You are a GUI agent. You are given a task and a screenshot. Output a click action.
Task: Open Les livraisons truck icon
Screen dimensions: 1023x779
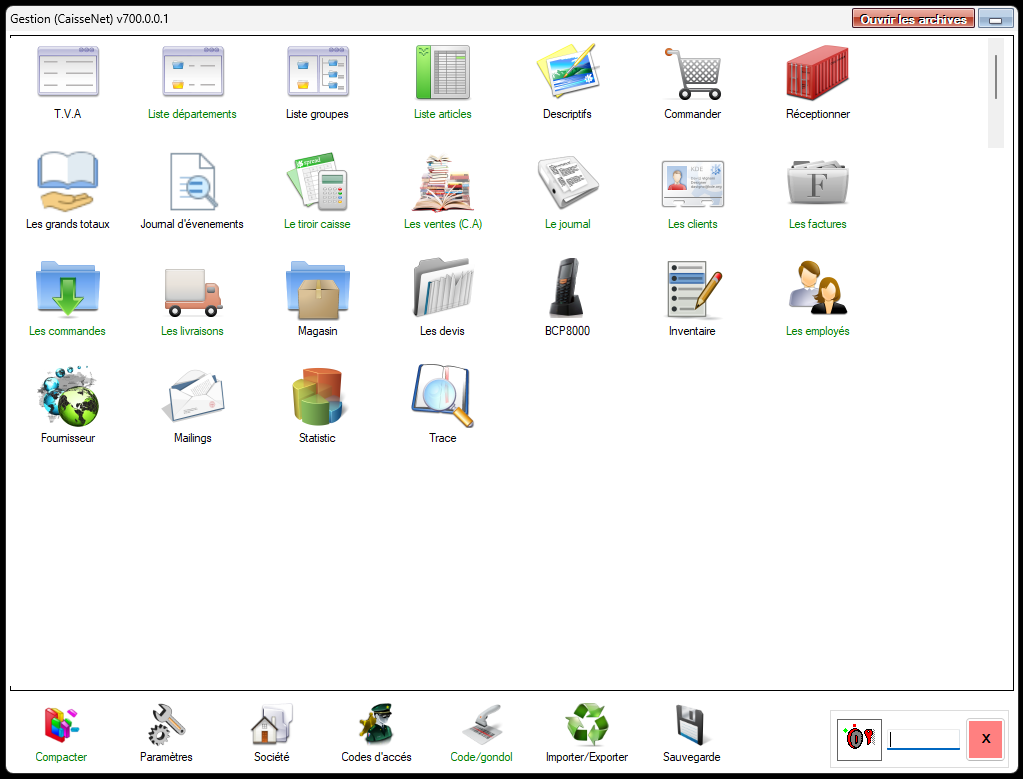(192, 292)
